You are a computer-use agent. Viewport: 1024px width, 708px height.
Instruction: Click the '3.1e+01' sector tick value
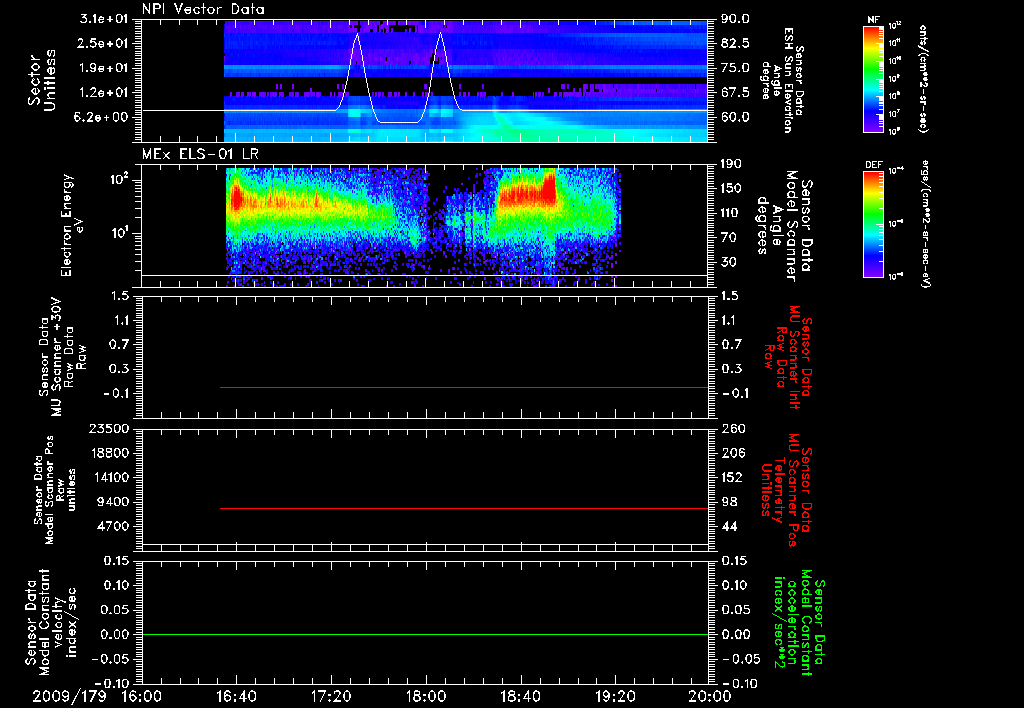click(x=104, y=19)
